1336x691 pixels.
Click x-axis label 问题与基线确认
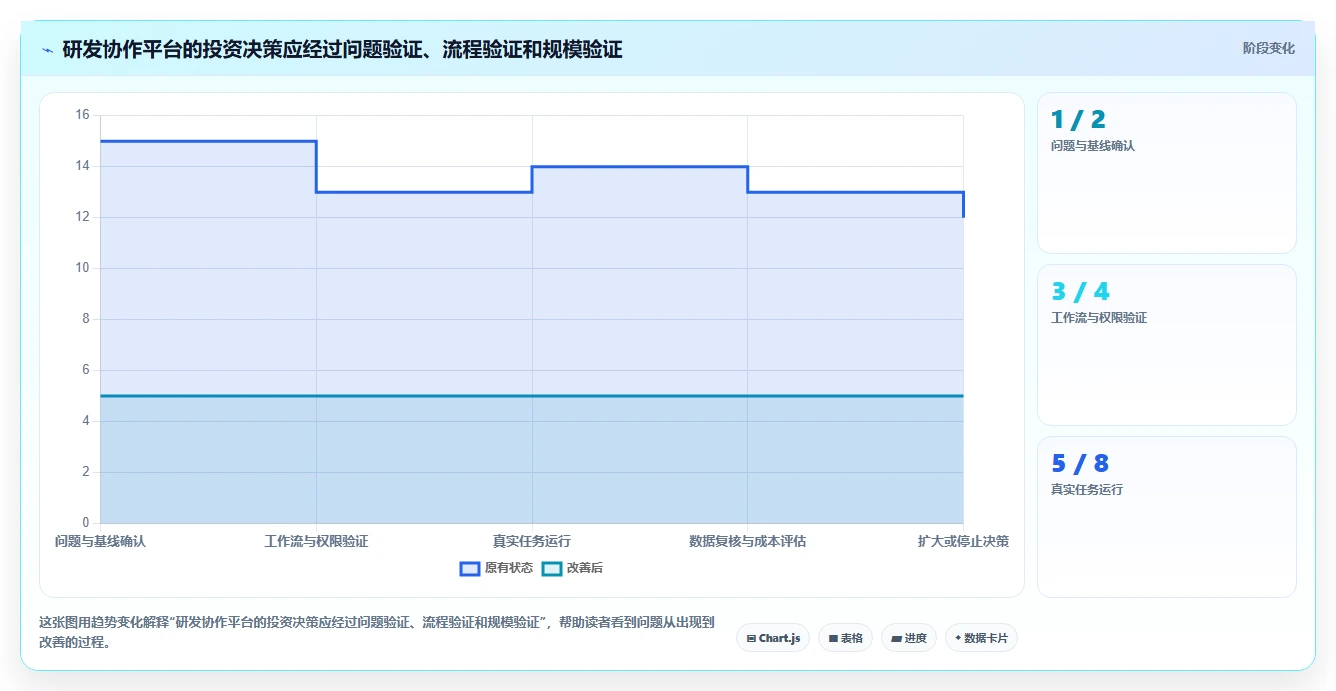(x=100, y=541)
